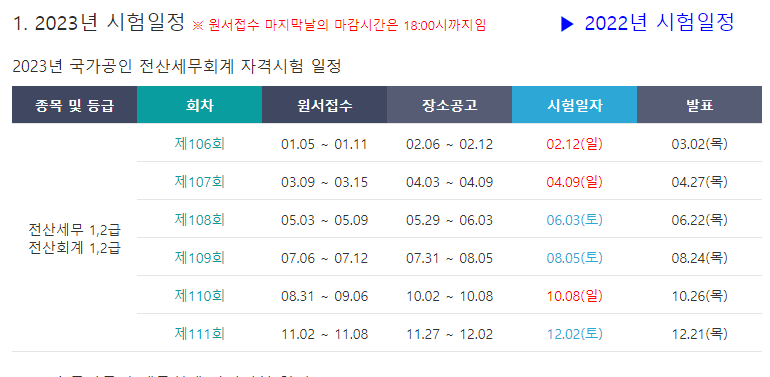
Task: Select the 제110회 round entry
Action: [199, 296]
